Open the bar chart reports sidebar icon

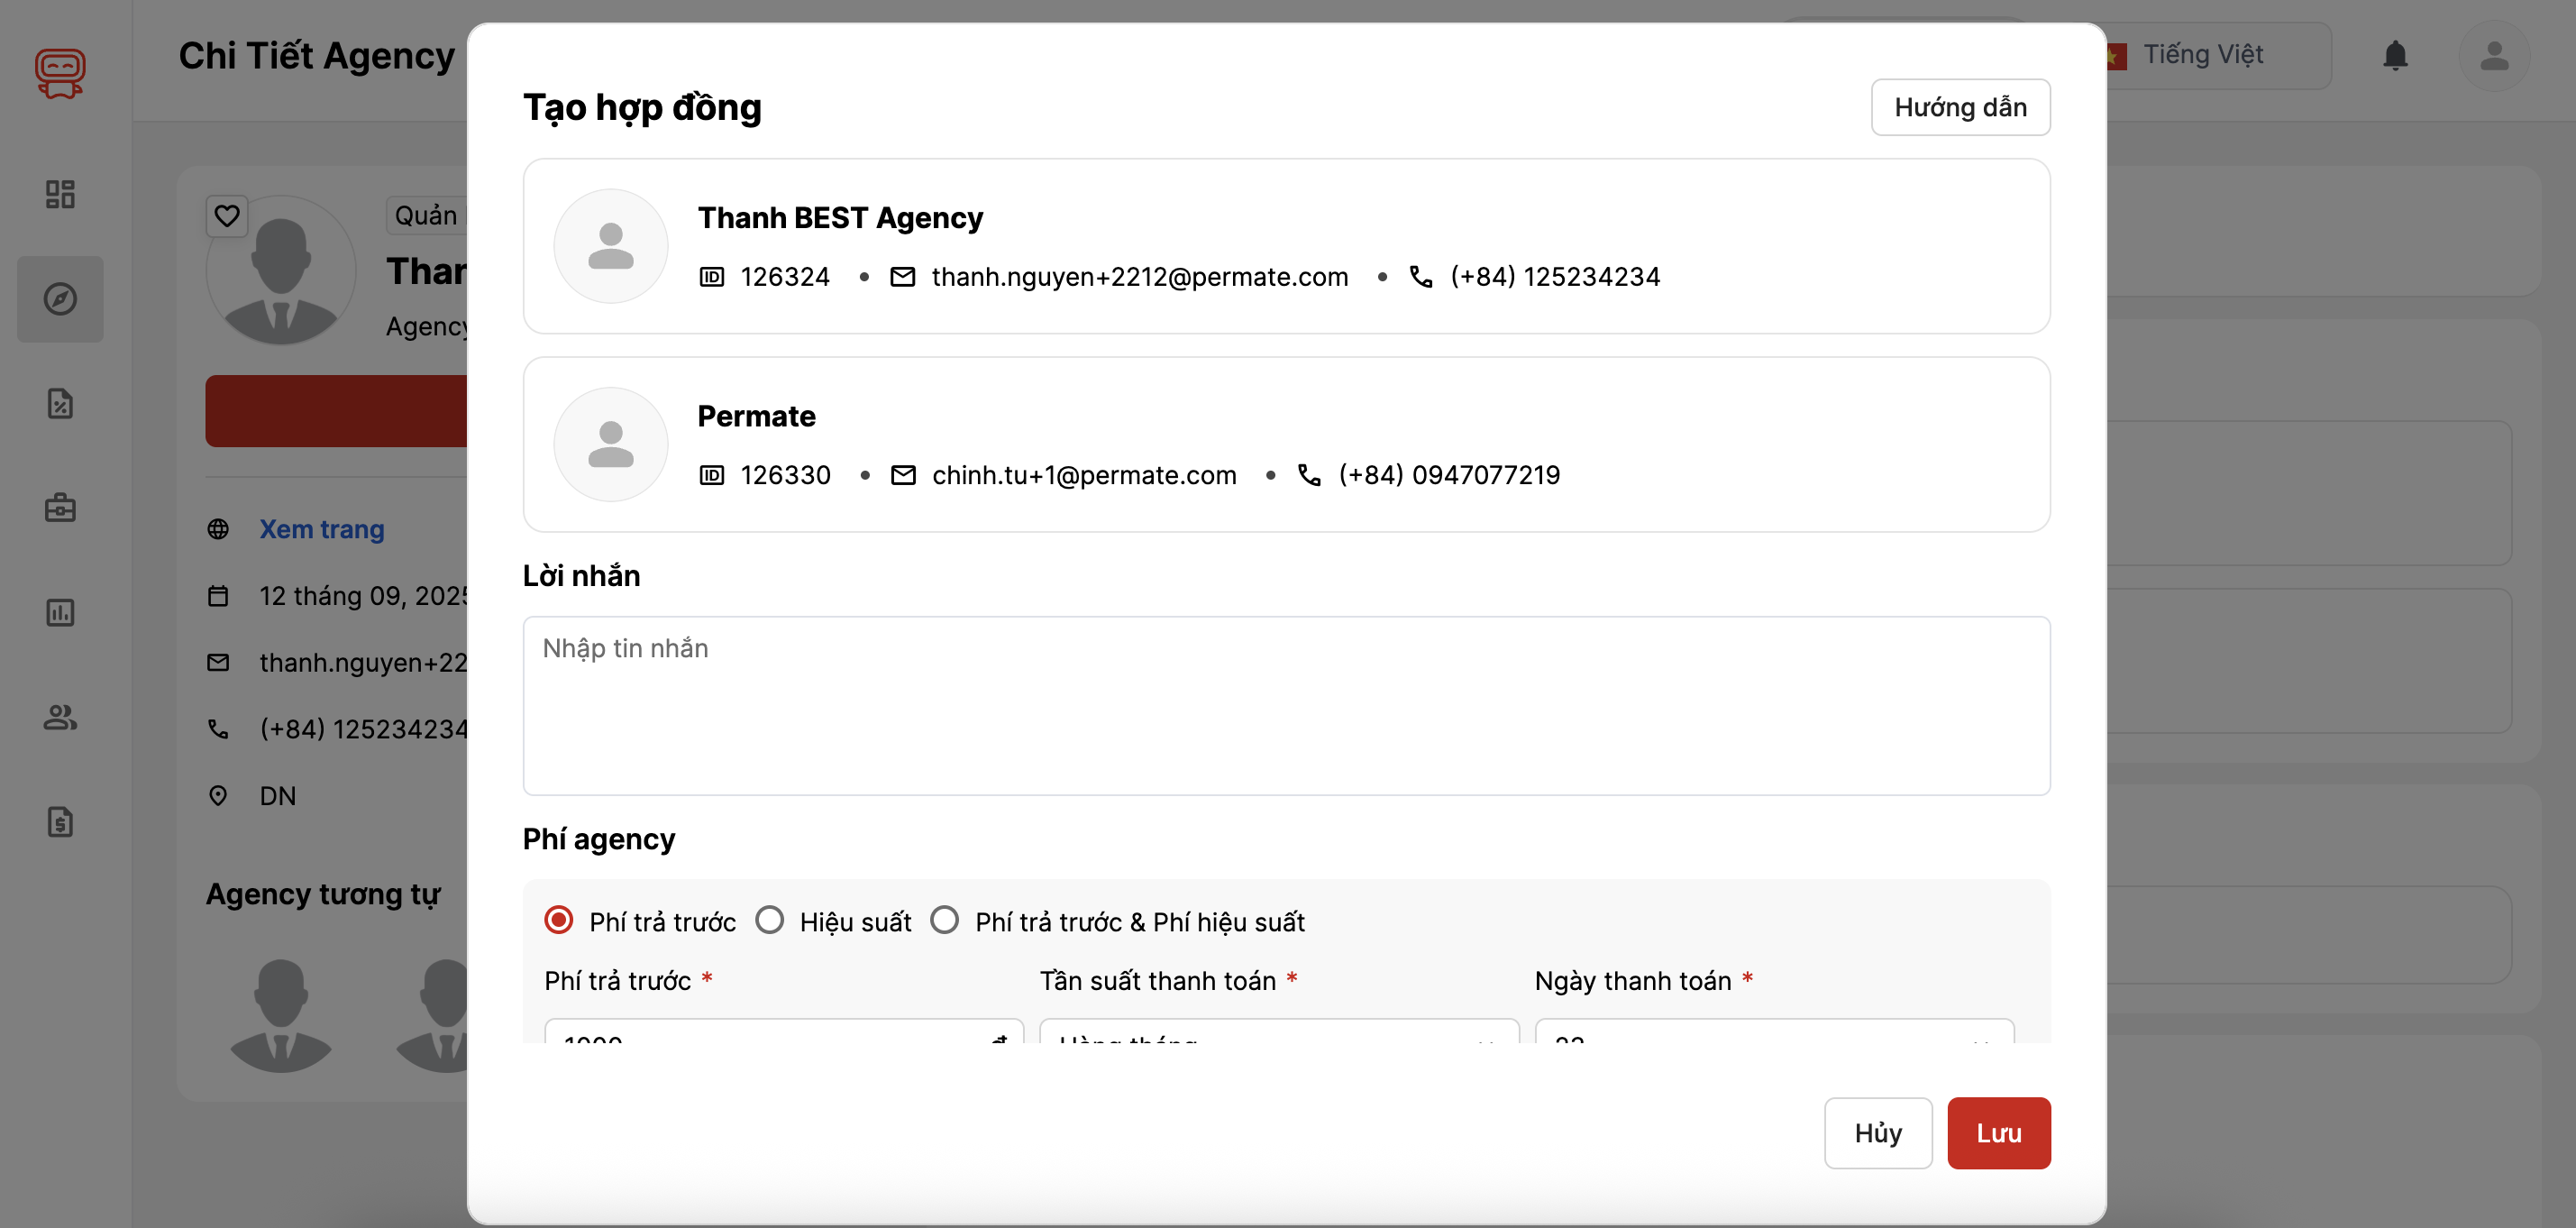tap(60, 612)
